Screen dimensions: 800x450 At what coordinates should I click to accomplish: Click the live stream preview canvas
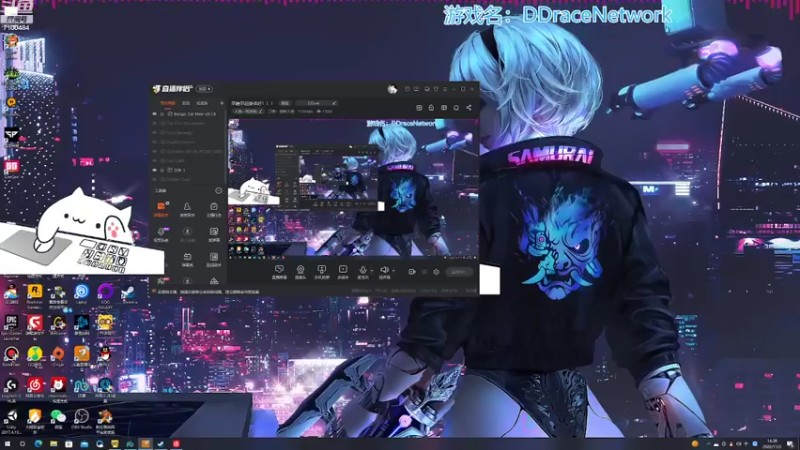pyautogui.click(x=353, y=188)
